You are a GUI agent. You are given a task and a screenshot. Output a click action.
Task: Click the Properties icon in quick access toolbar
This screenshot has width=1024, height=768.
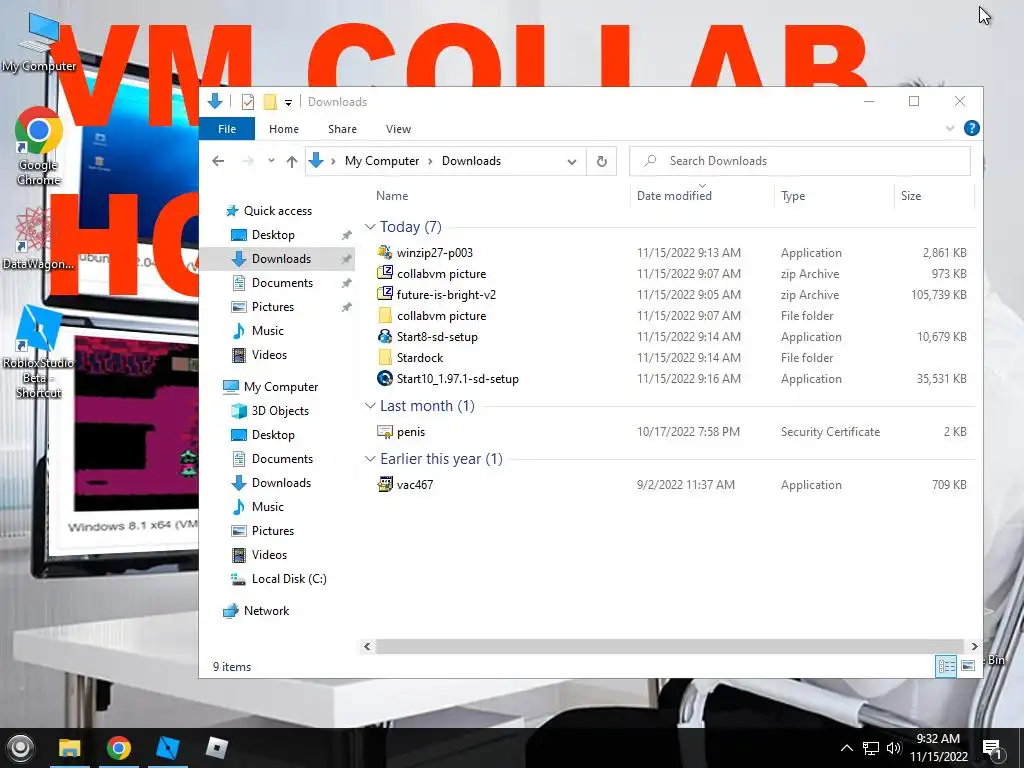coord(248,102)
